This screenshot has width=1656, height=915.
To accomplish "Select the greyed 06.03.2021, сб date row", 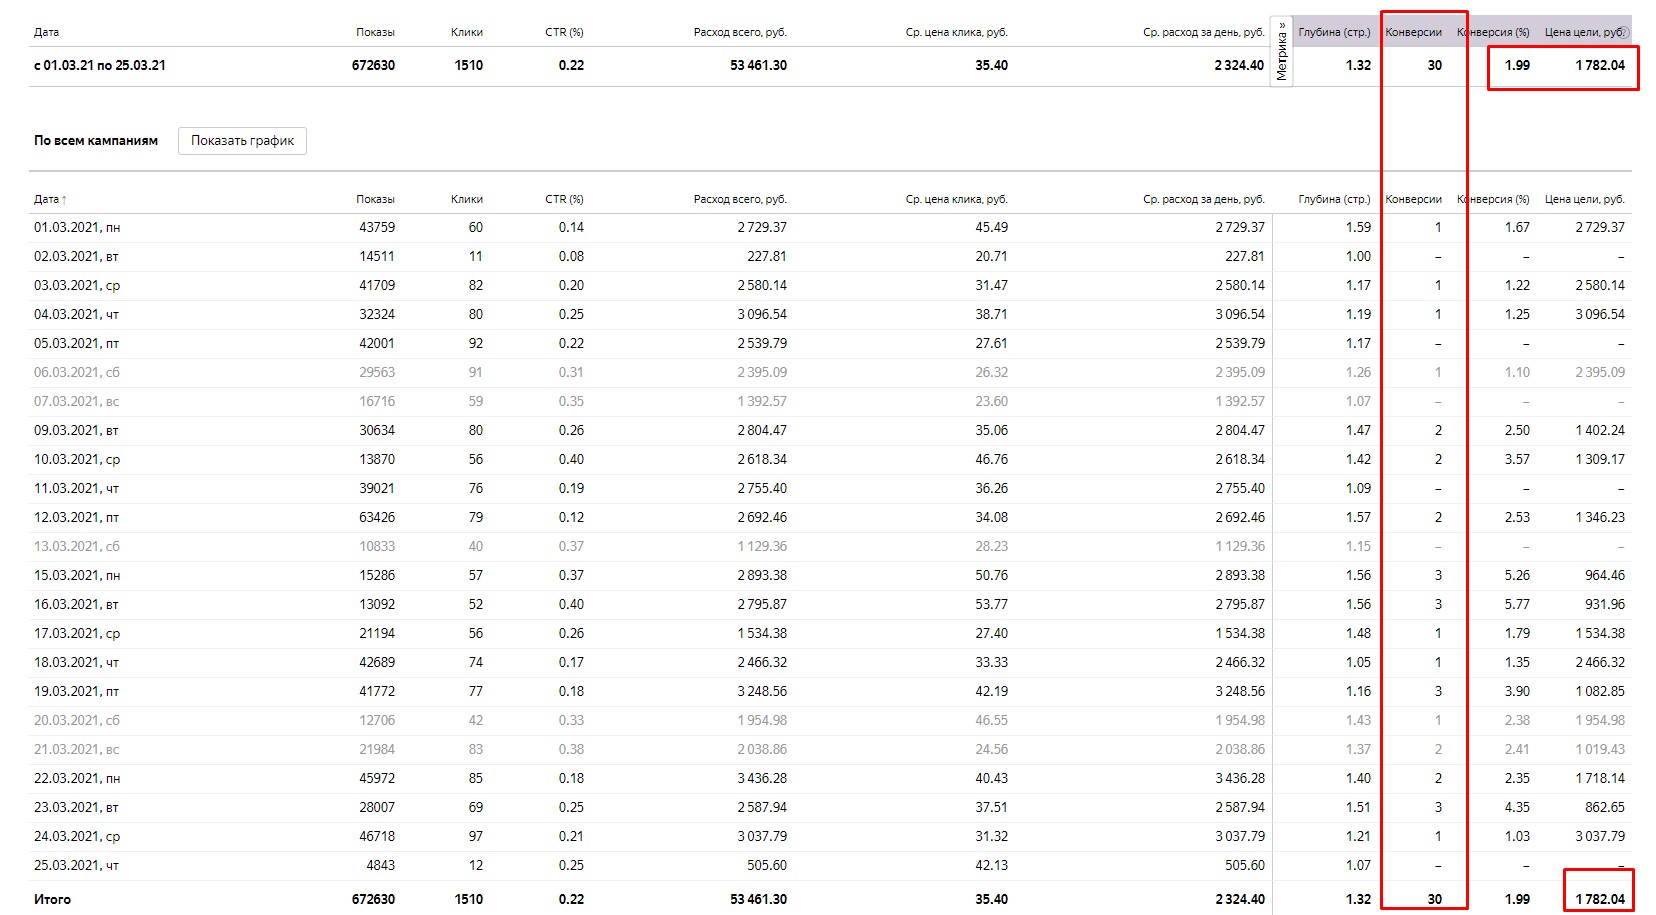I will click(x=830, y=373).
